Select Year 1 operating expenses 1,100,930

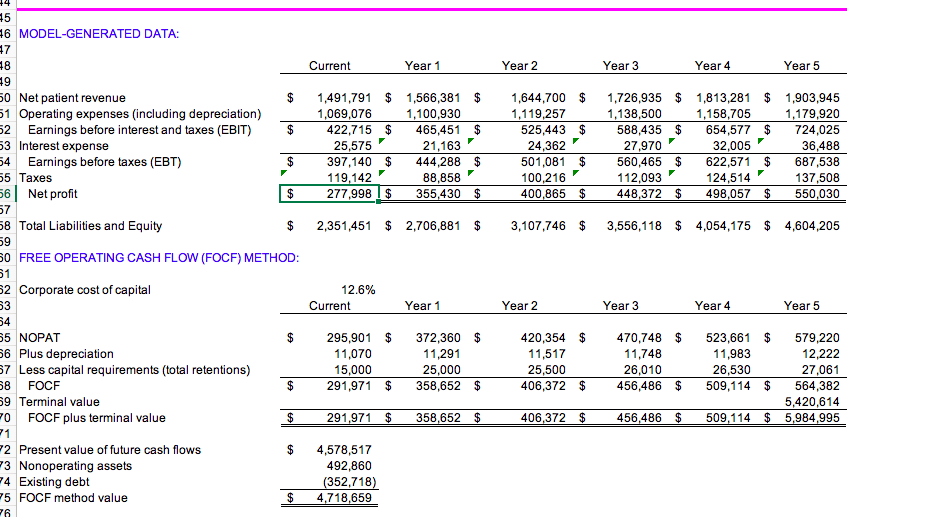tap(433, 114)
